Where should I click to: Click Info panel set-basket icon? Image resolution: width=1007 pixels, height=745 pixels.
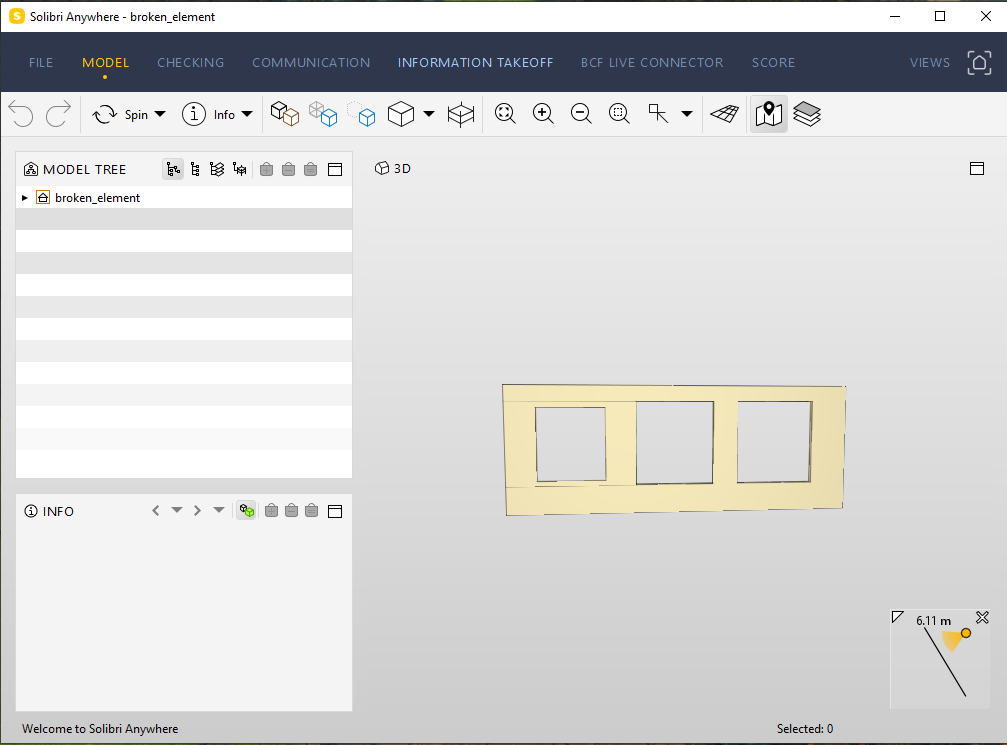(x=311, y=511)
